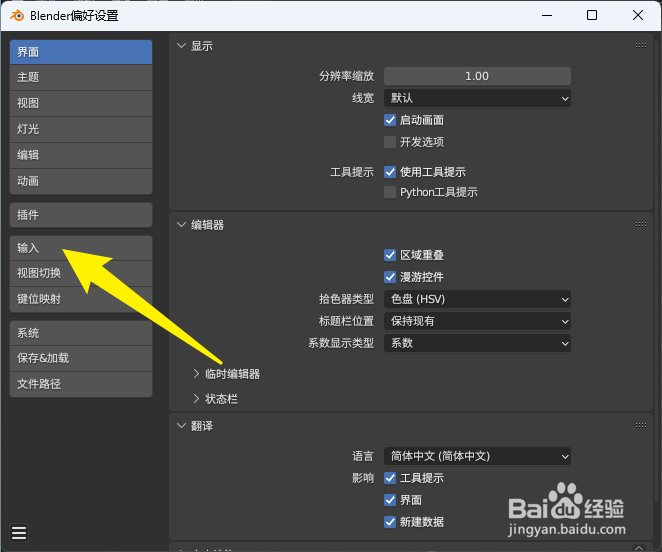The width and height of the screenshot is (662, 552).
Task: Collapse the 编辑器 panel
Action: [182, 225]
